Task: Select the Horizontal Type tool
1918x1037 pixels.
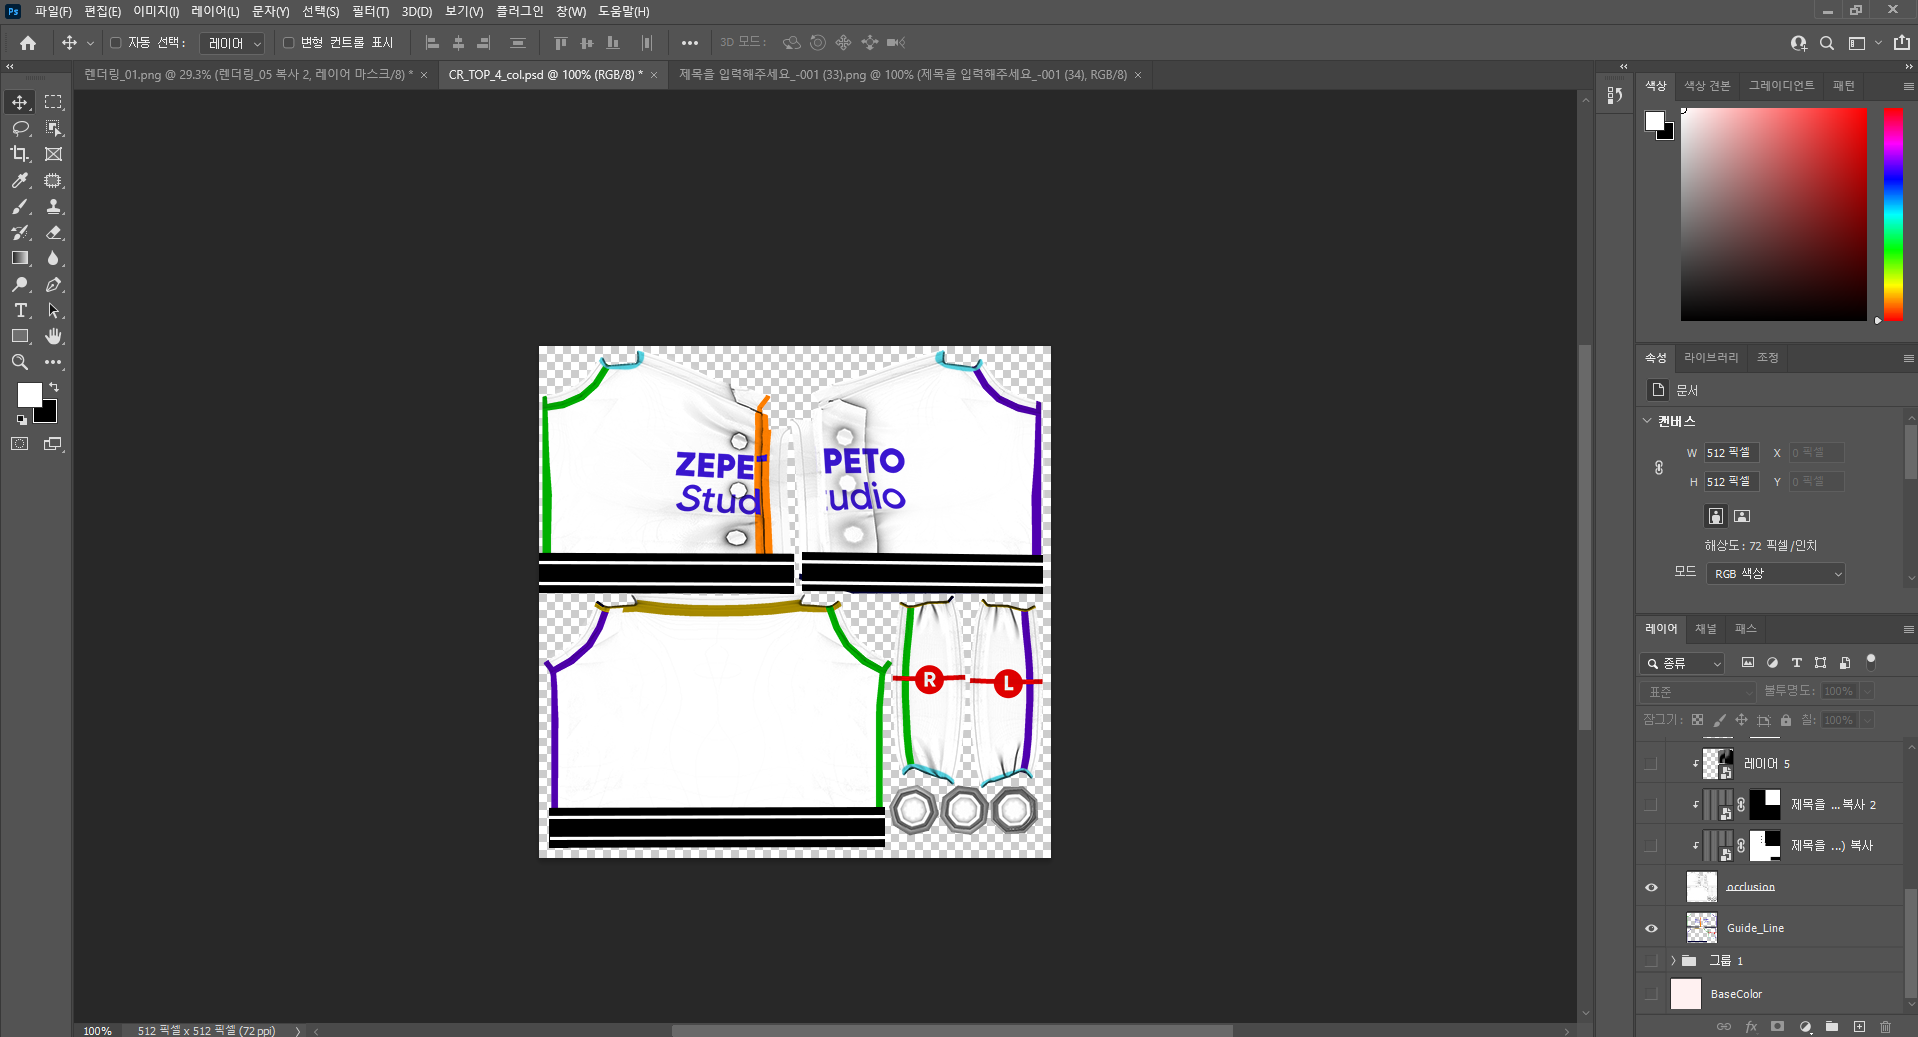Action: pyautogui.click(x=20, y=310)
